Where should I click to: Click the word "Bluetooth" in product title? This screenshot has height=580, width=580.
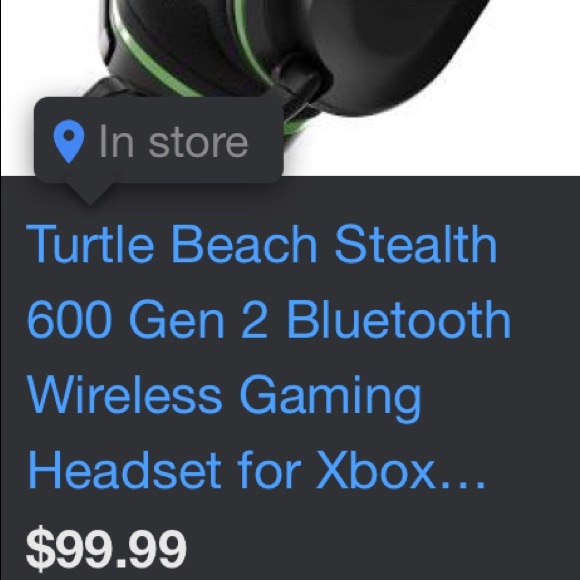tap(399, 319)
